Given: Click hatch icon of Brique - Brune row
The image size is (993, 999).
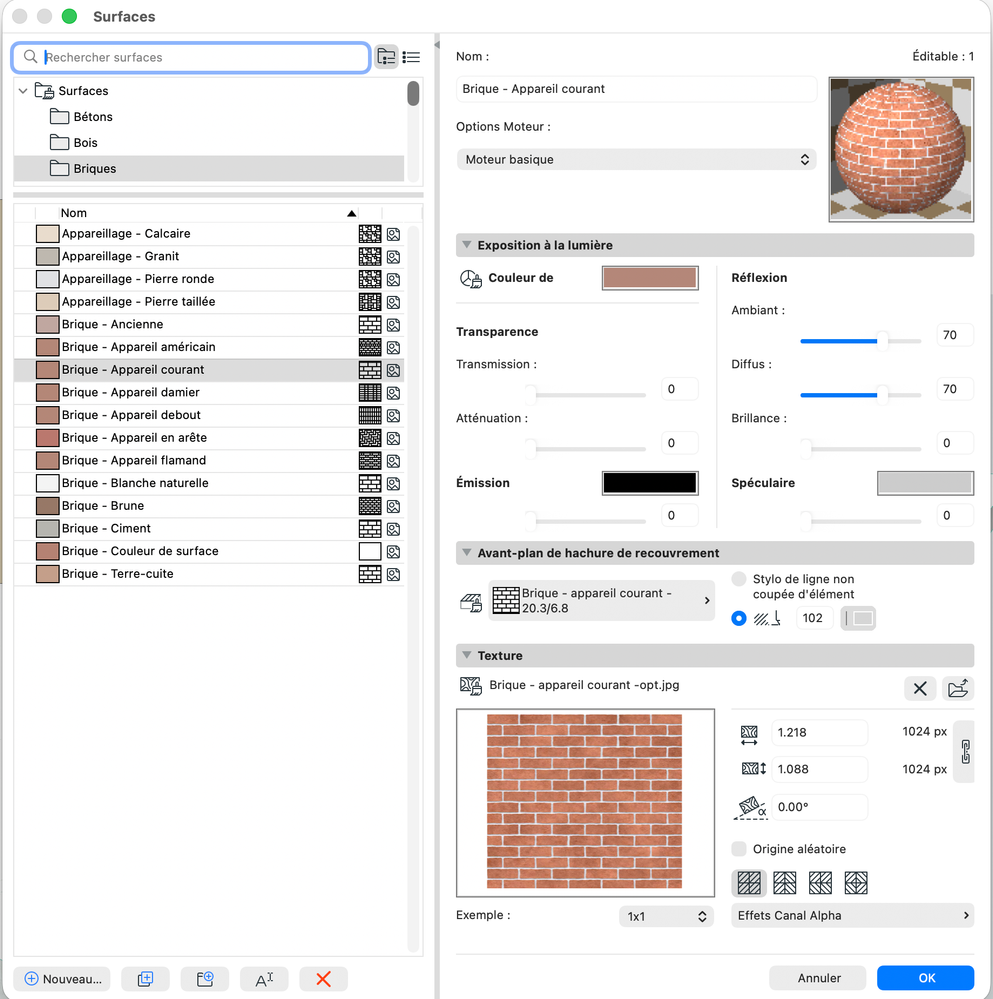Looking at the screenshot, I should click(x=370, y=506).
